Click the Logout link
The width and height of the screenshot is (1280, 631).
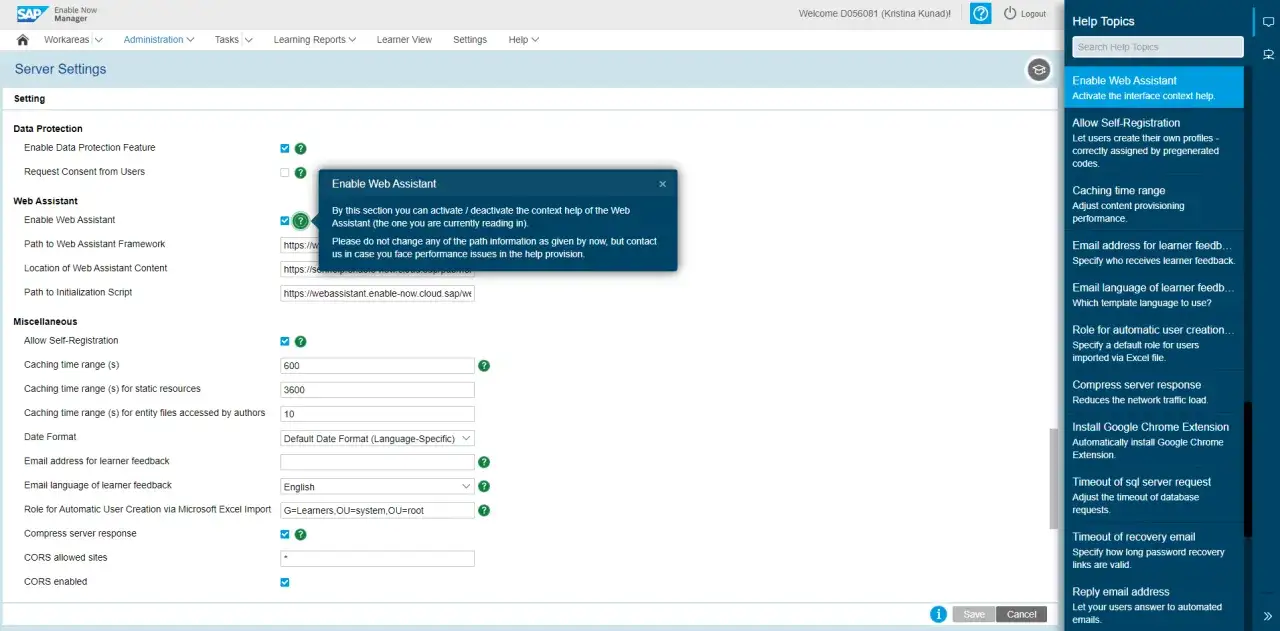tap(1033, 14)
